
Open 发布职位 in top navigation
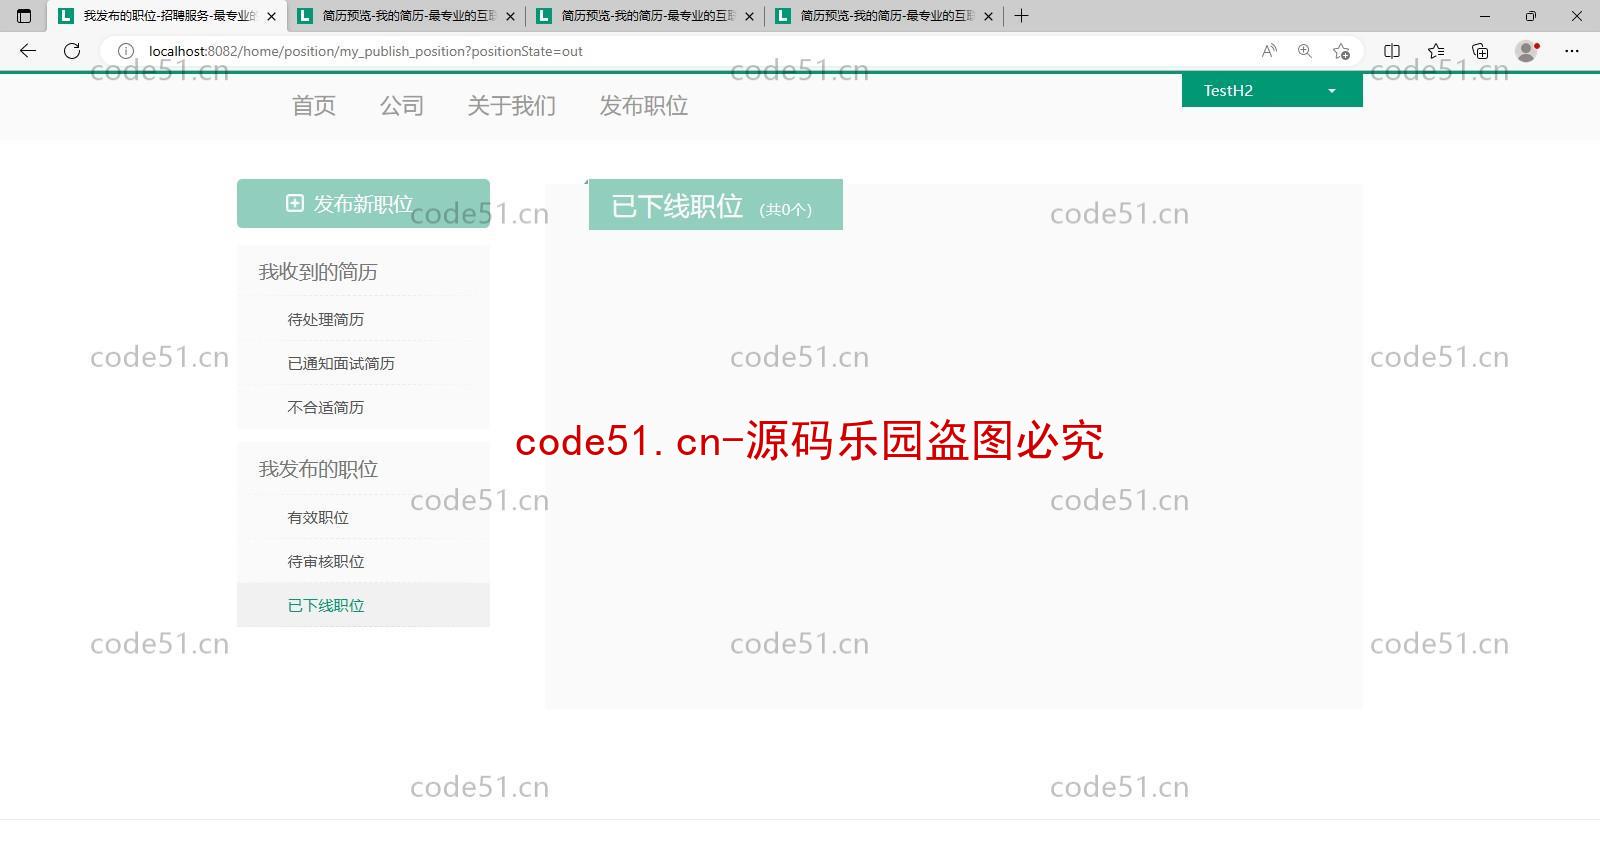(x=644, y=106)
